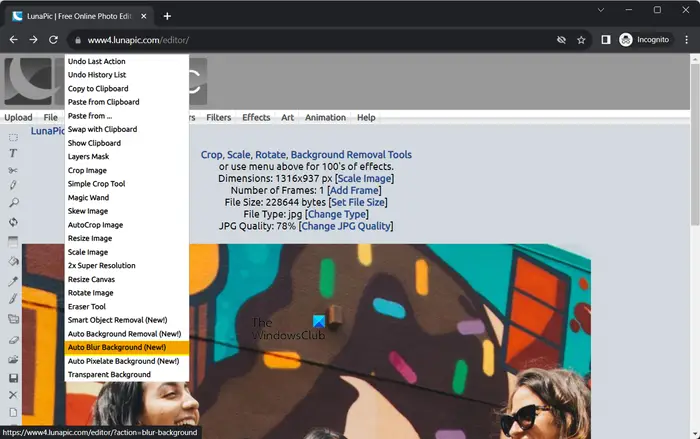700x439 pixels.
Task: Select Auto Blur Background (New!)
Action: 127,347
